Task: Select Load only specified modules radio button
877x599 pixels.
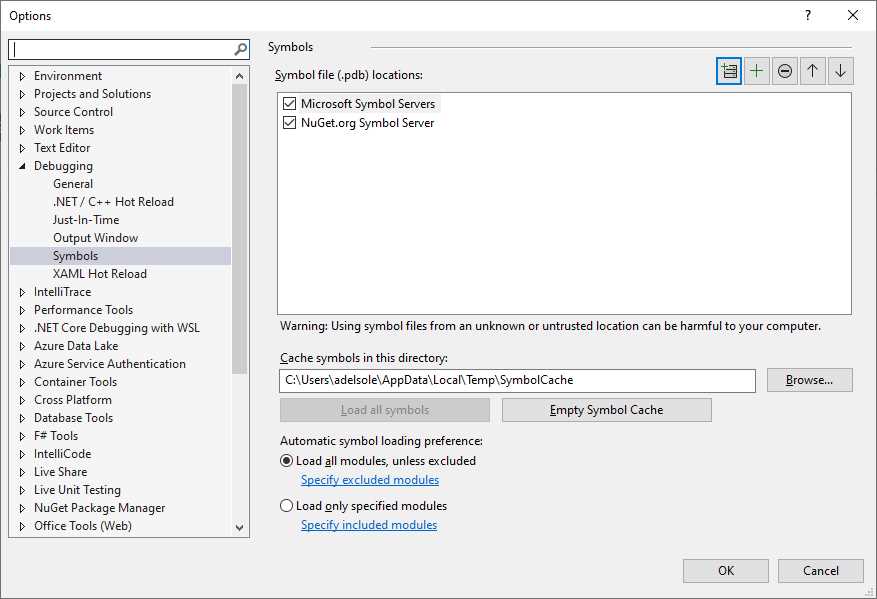Action: tap(285, 505)
